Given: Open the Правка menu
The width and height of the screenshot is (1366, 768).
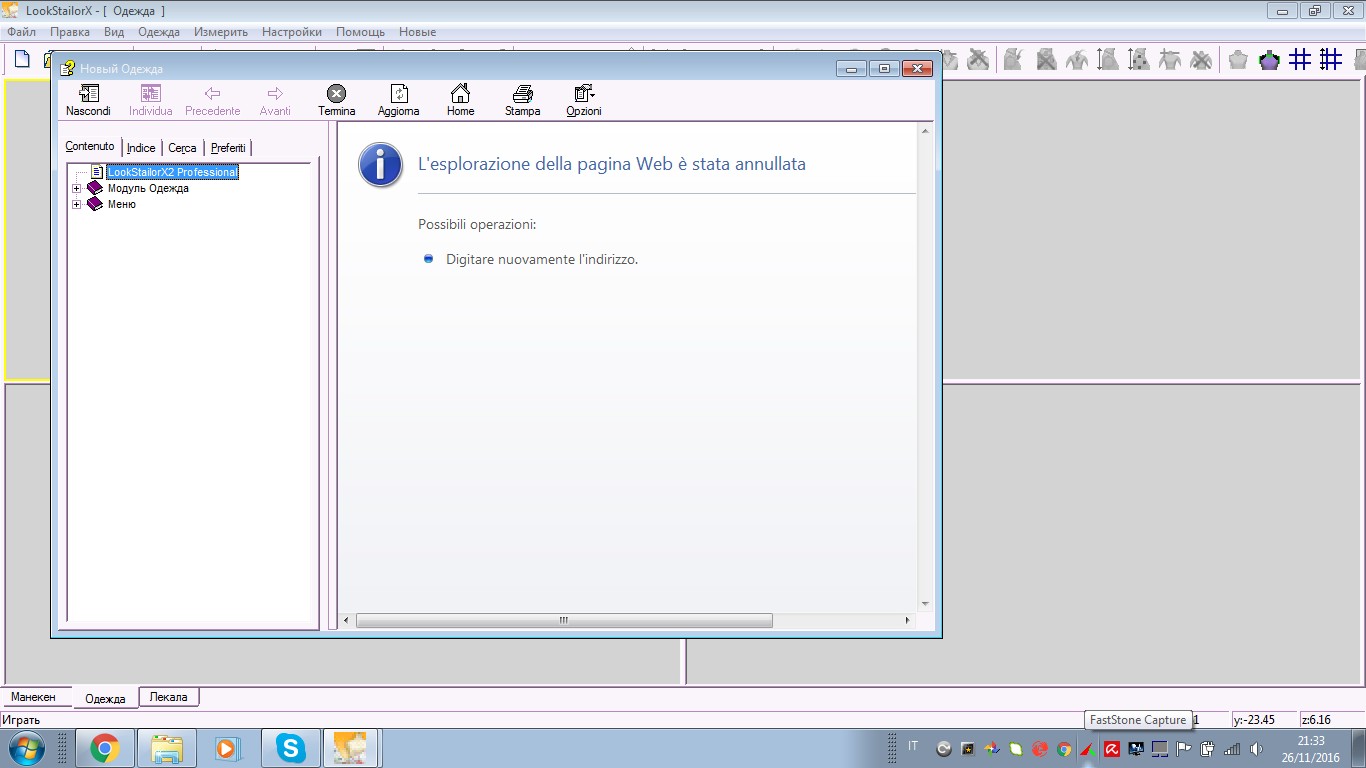Looking at the screenshot, I should 70,32.
